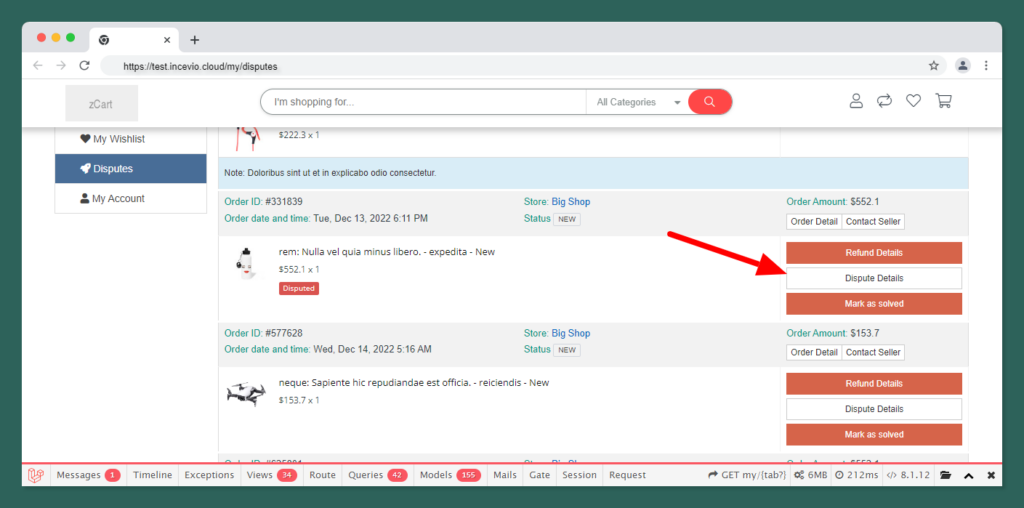Open the Messages debugbar tab

(87, 475)
